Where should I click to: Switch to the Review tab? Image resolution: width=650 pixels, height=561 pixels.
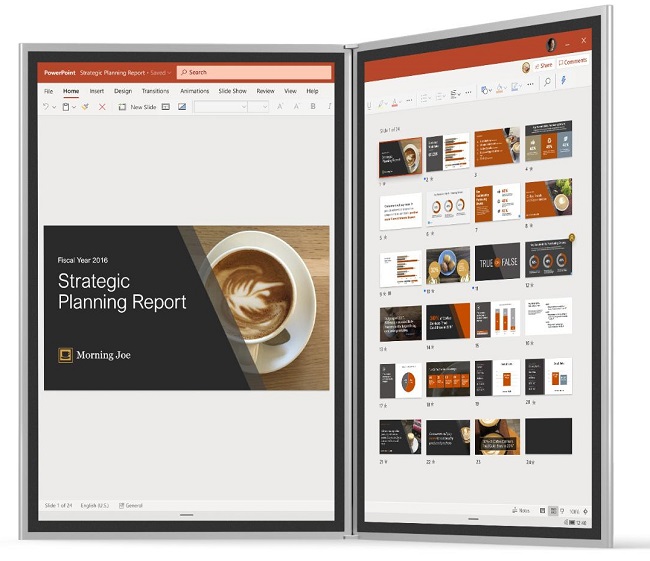[265, 91]
